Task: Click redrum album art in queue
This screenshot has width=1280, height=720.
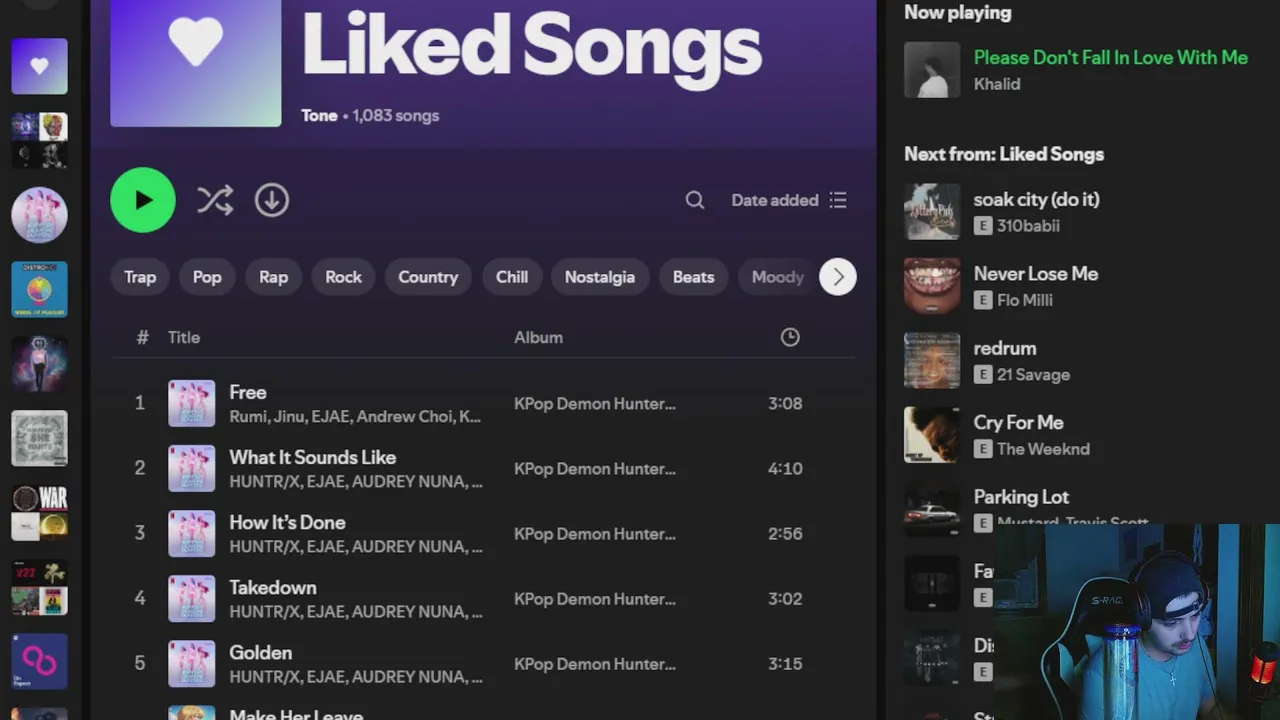Action: pyautogui.click(x=932, y=360)
